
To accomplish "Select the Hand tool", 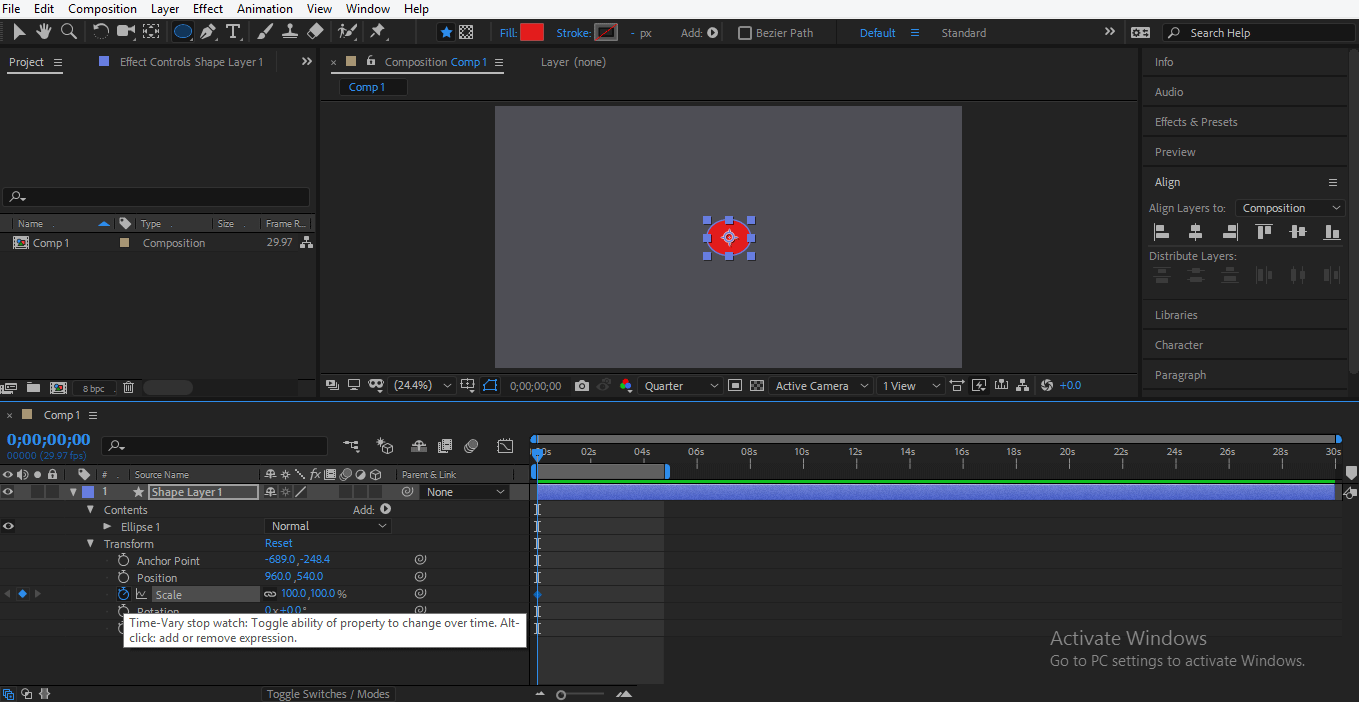I will [x=44, y=32].
